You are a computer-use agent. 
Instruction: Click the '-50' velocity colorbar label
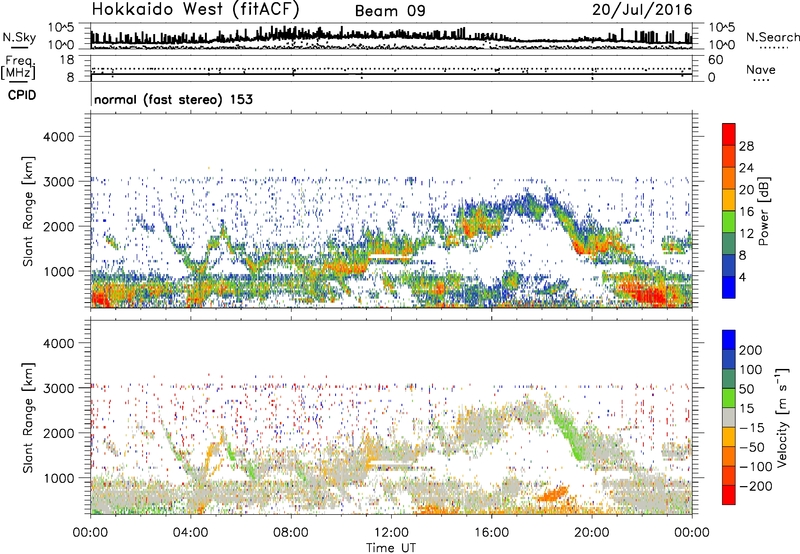(752, 447)
